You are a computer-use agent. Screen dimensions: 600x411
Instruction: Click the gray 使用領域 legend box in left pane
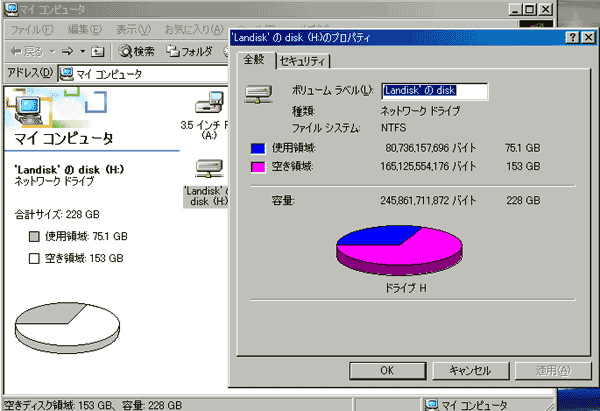(34, 236)
